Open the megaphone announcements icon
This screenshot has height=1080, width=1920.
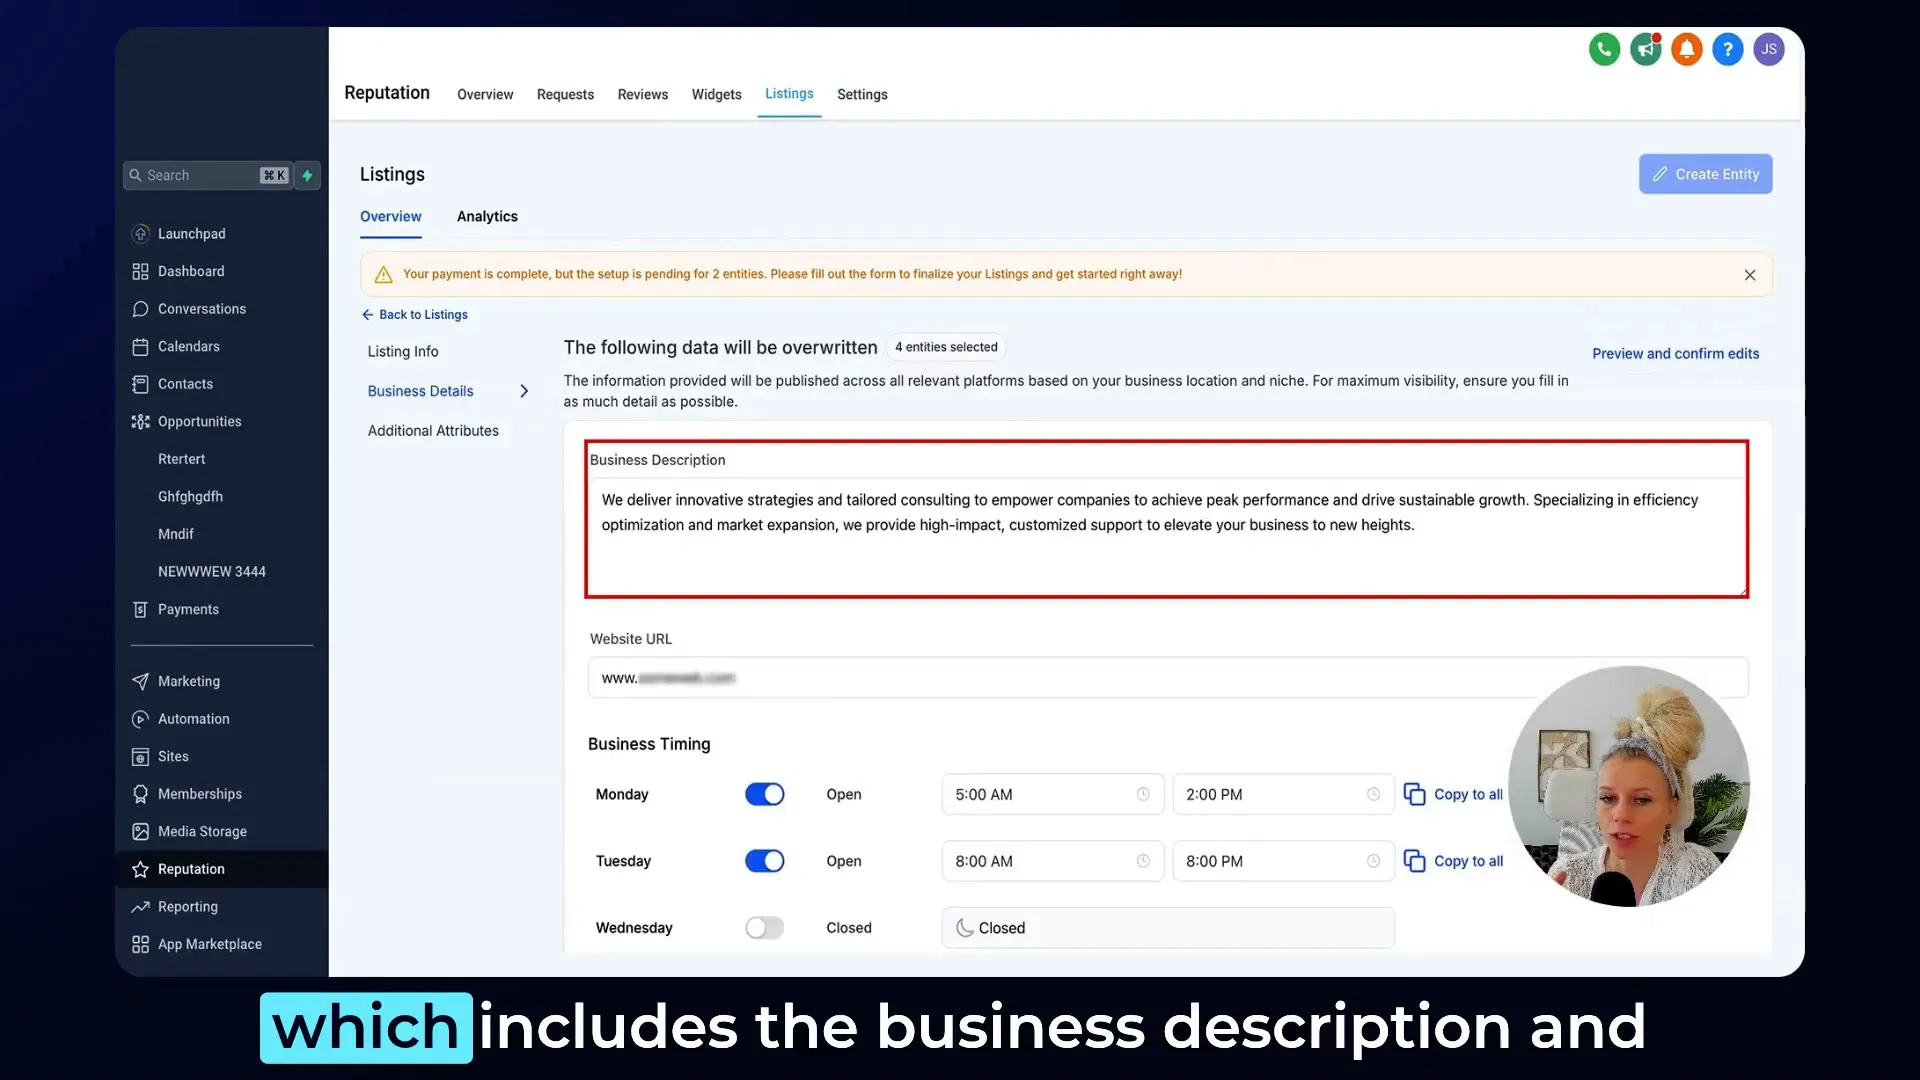coord(1645,49)
